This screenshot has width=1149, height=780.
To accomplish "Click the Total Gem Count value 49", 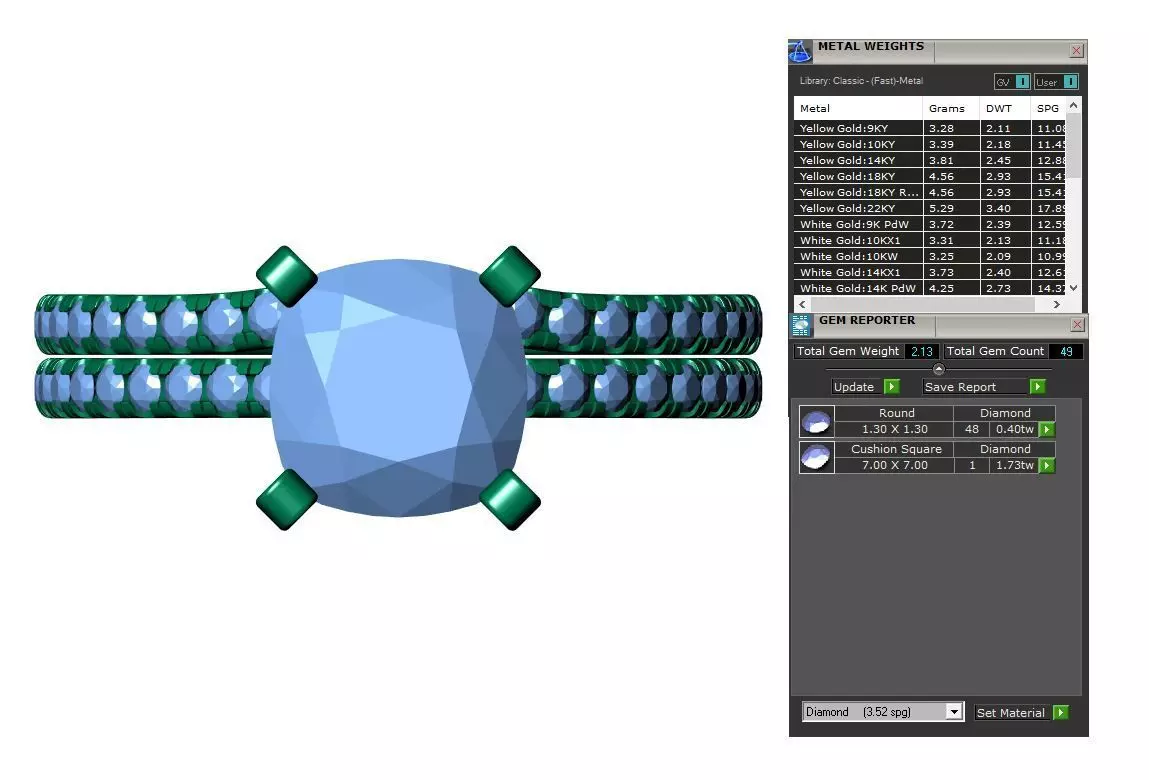I will click(1066, 352).
